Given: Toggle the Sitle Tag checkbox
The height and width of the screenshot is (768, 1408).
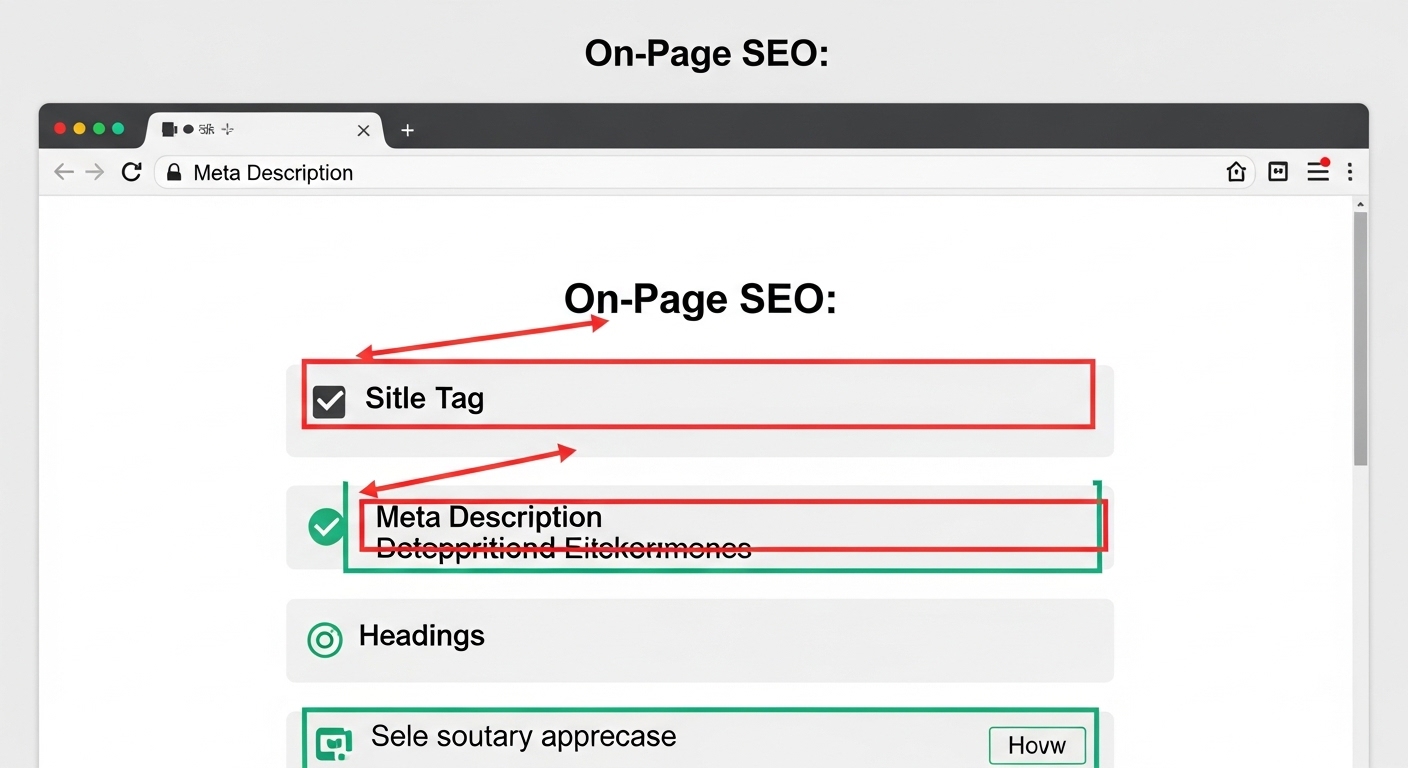Looking at the screenshot, I should click(x=329, y=401).
